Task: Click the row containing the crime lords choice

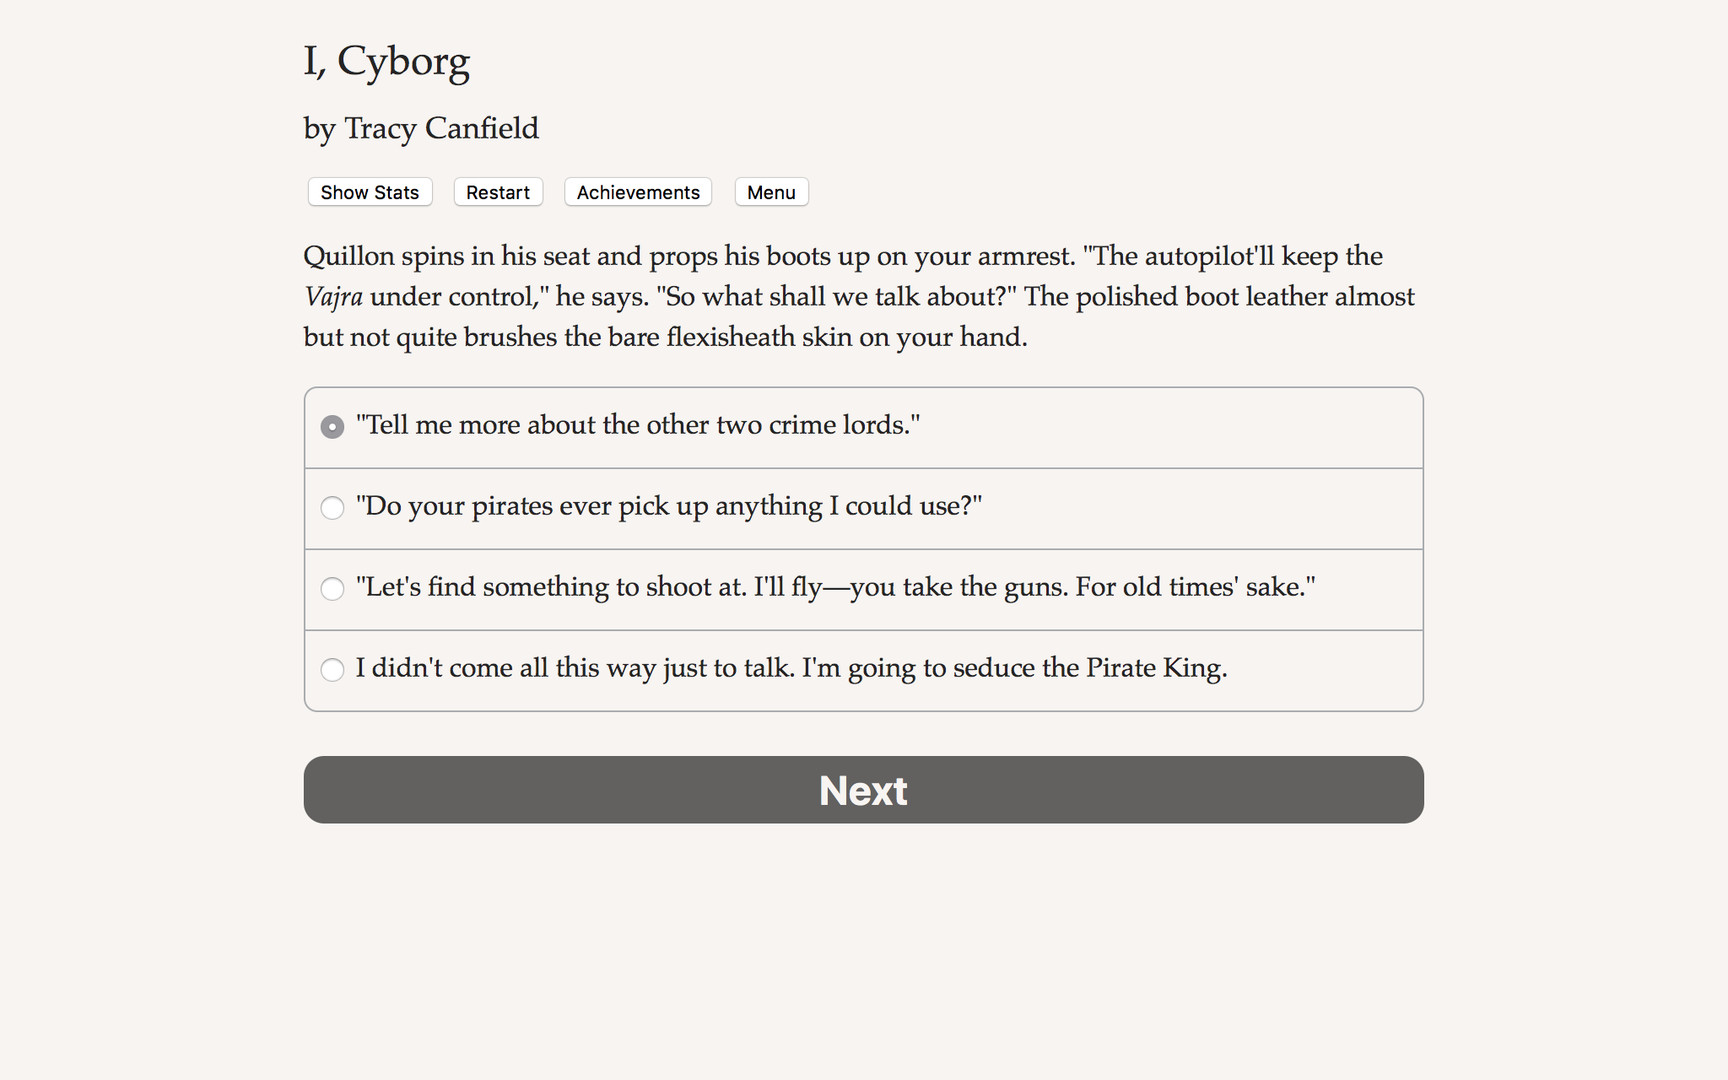Action: tap(863, 427)
